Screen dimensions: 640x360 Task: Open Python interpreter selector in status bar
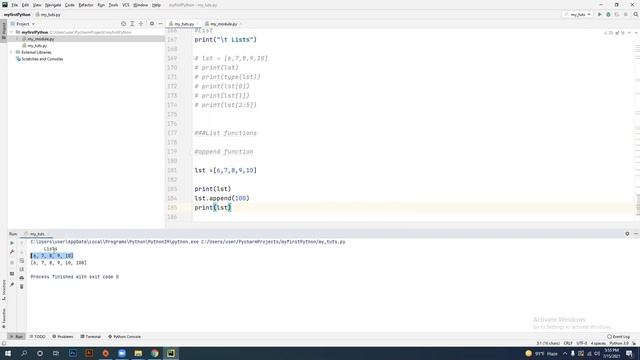tap(619, 343)
